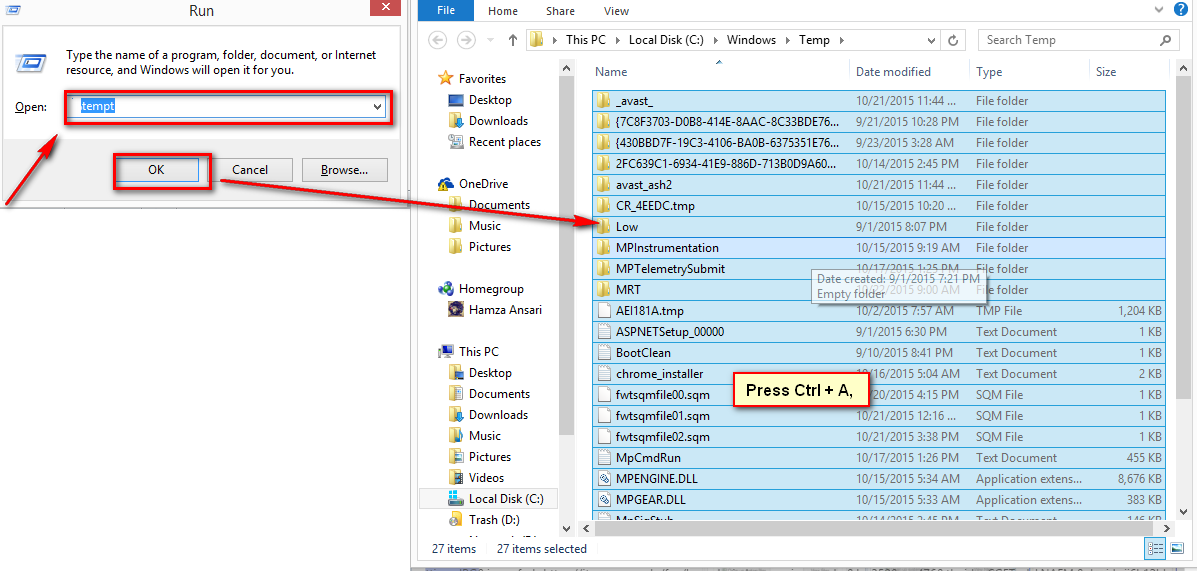Select the MPTelemetrySubmit folder

point(879,269)
